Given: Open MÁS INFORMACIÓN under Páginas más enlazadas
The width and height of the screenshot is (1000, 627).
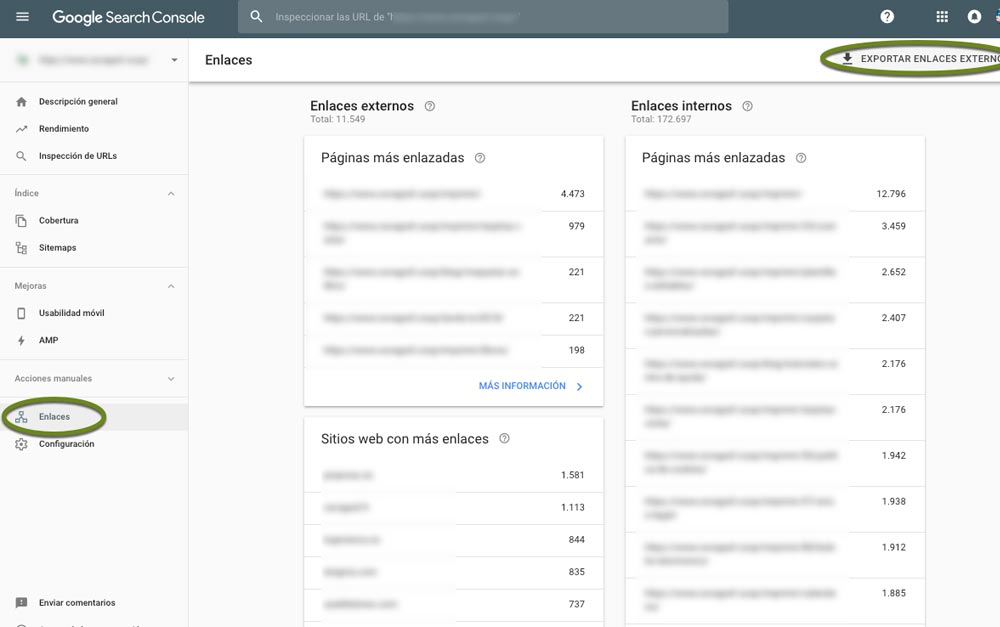Looking at the screenshot, I should (522, 385).
